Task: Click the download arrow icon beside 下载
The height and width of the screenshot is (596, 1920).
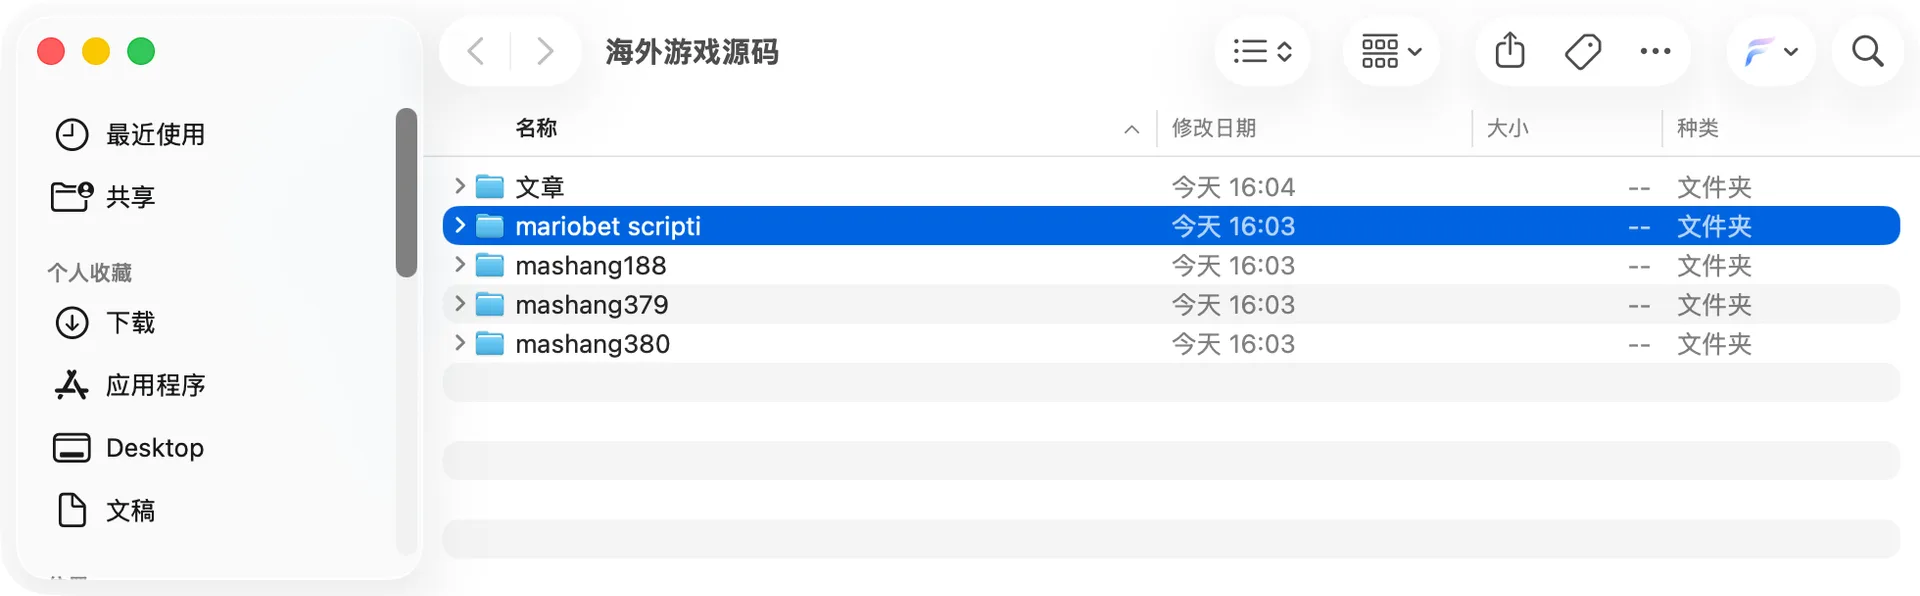Action: pyautogui.click(x=72, y=323)
